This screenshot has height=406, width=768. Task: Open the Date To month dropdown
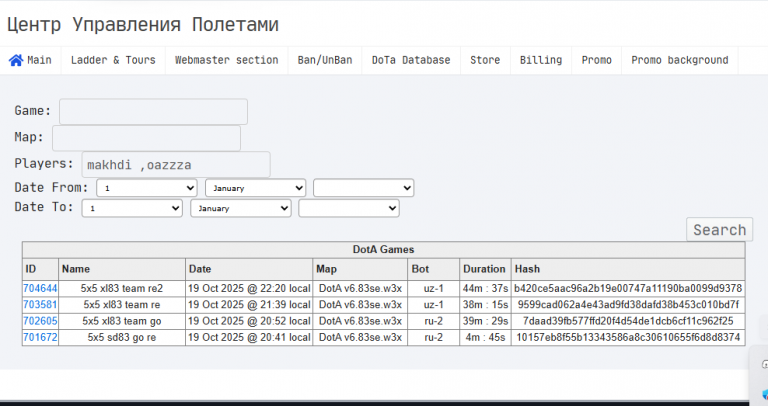coord(241,208)
